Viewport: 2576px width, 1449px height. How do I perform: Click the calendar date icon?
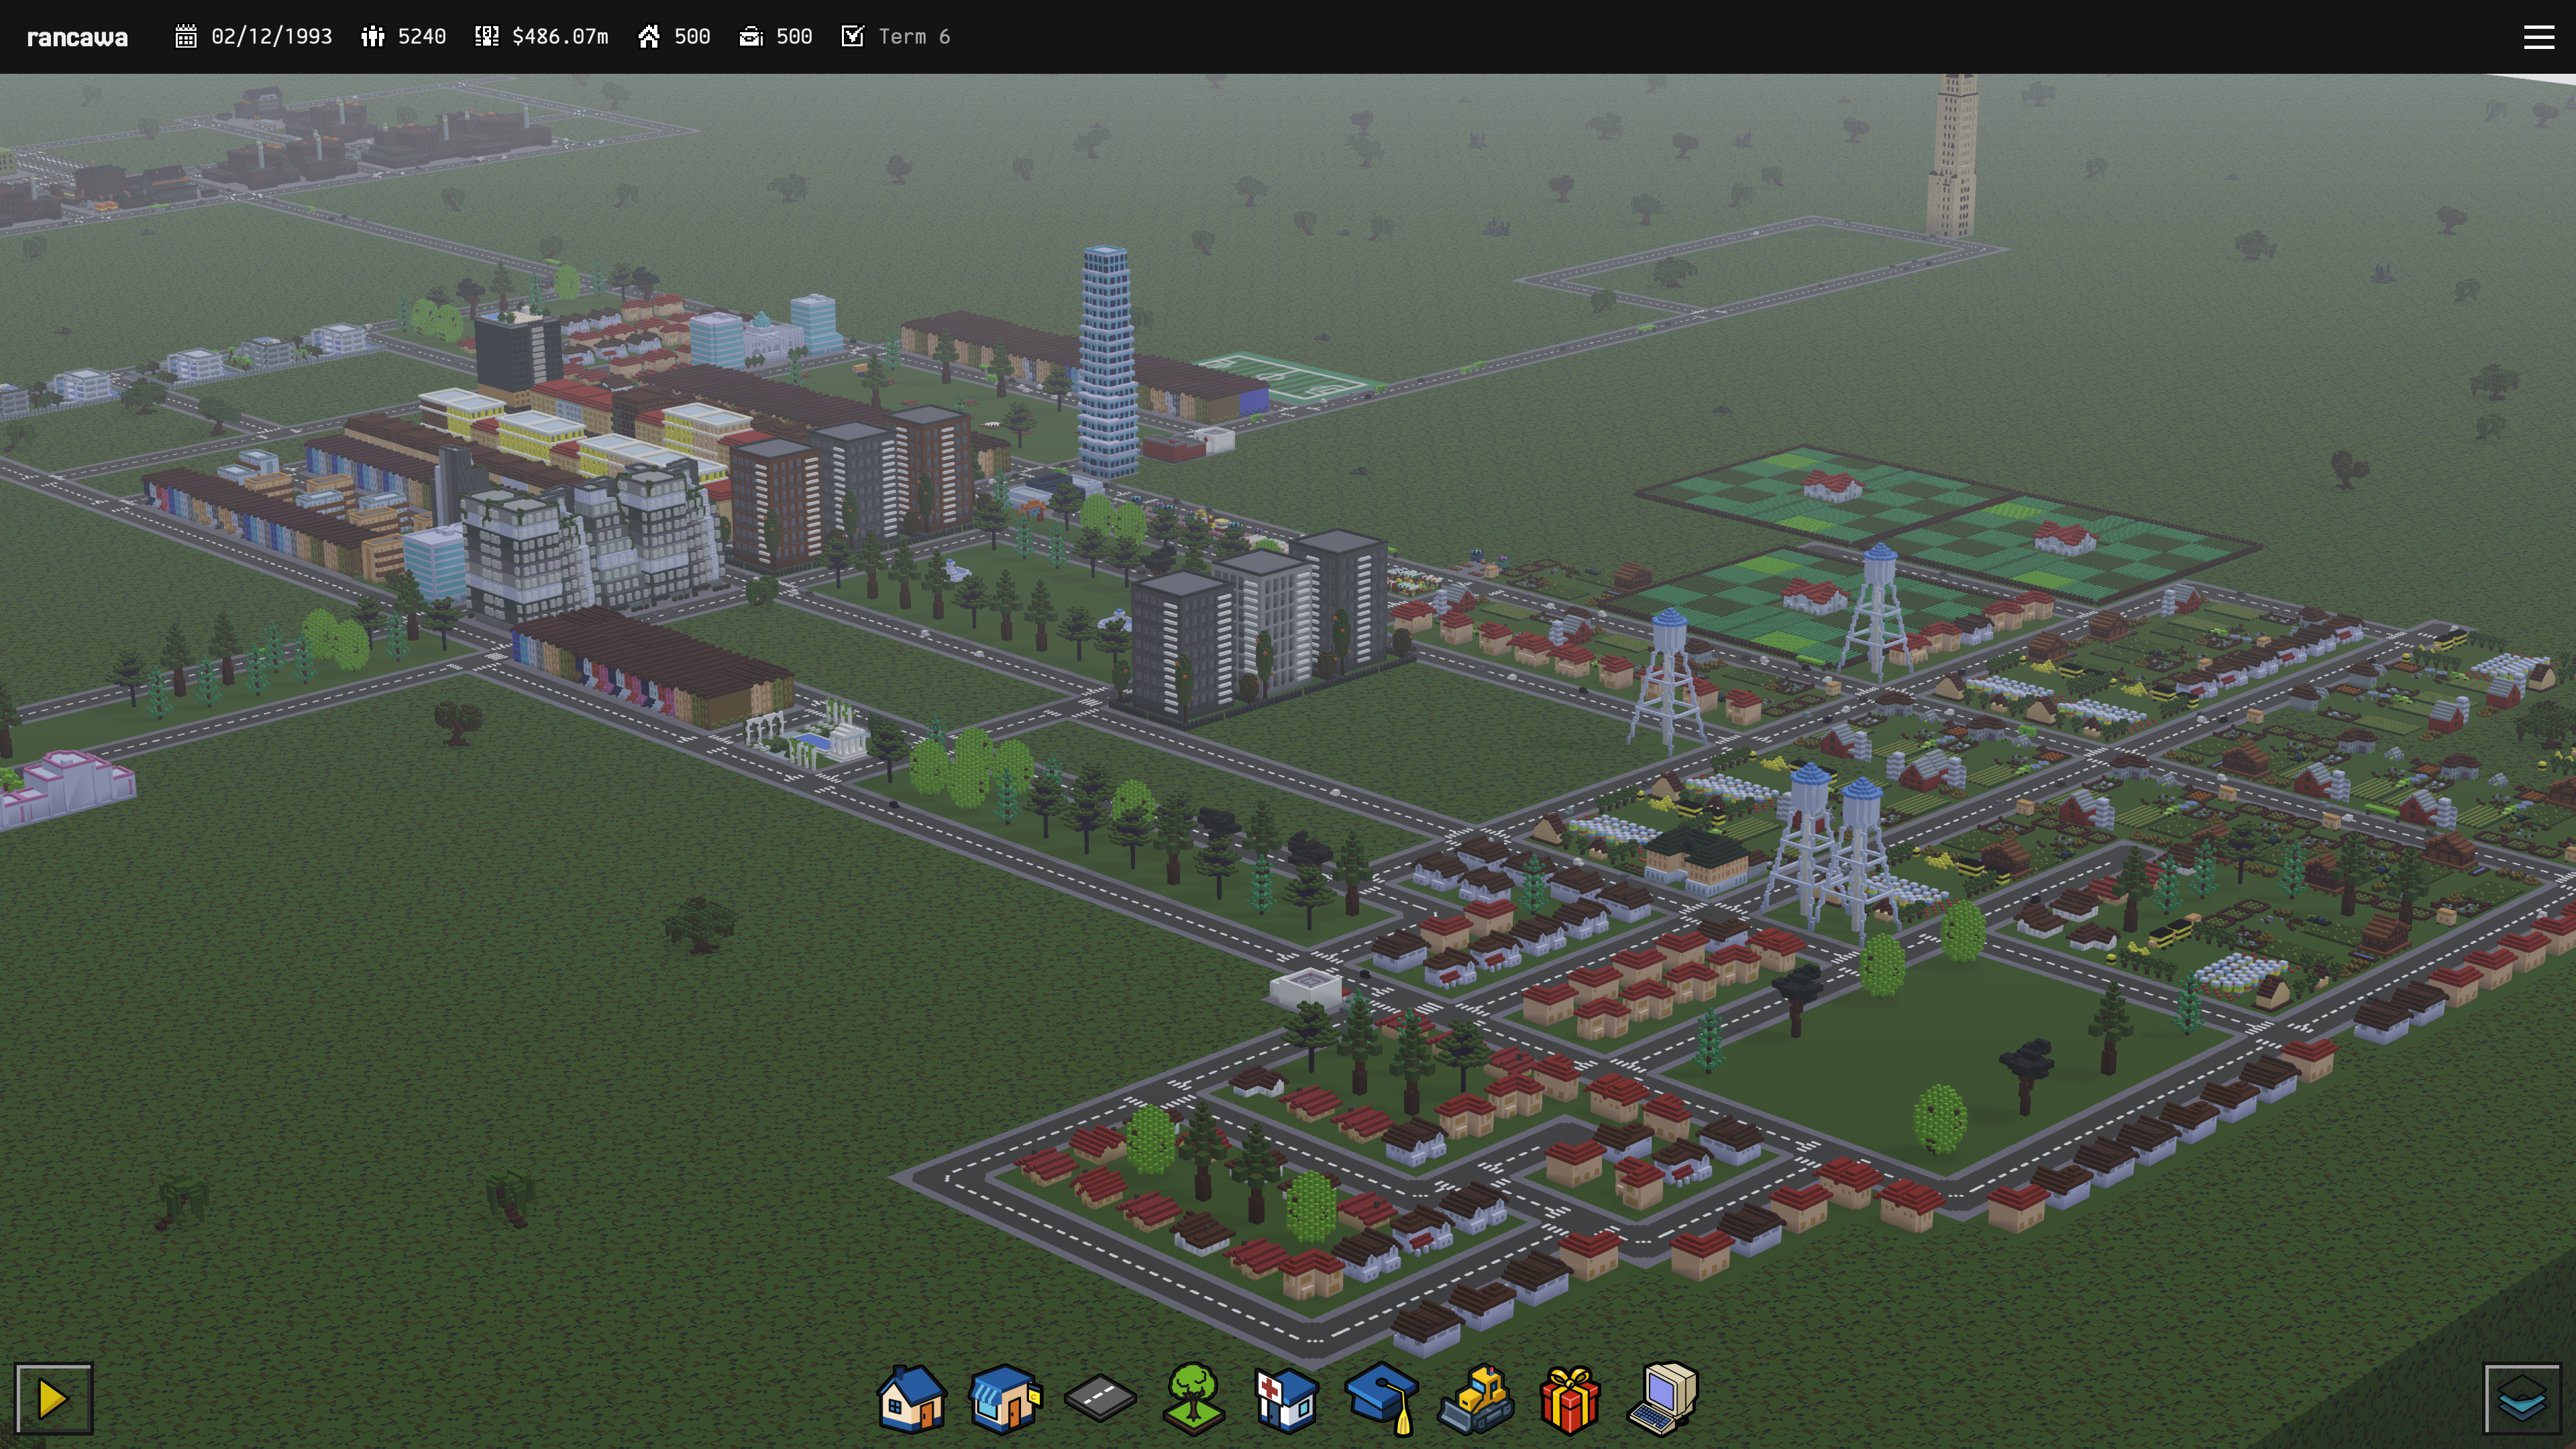pos(185,37)
